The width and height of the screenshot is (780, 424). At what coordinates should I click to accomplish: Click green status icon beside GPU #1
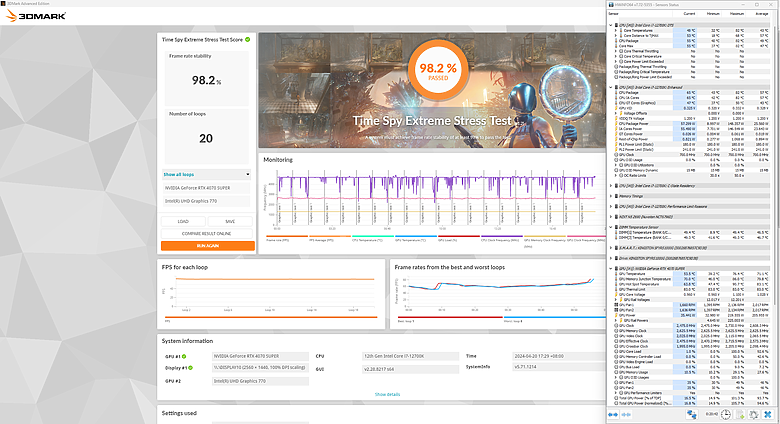click(x=184, y=356)
